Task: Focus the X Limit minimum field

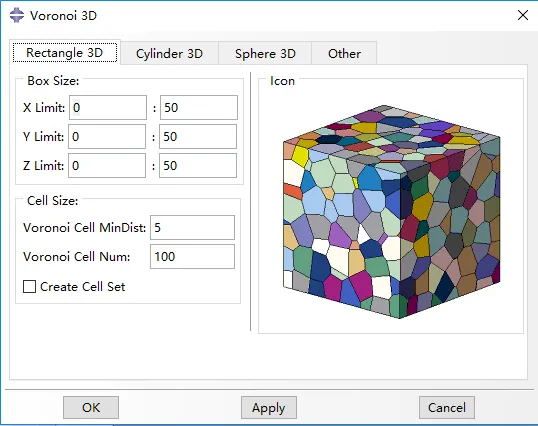Action: pos(108,108)
